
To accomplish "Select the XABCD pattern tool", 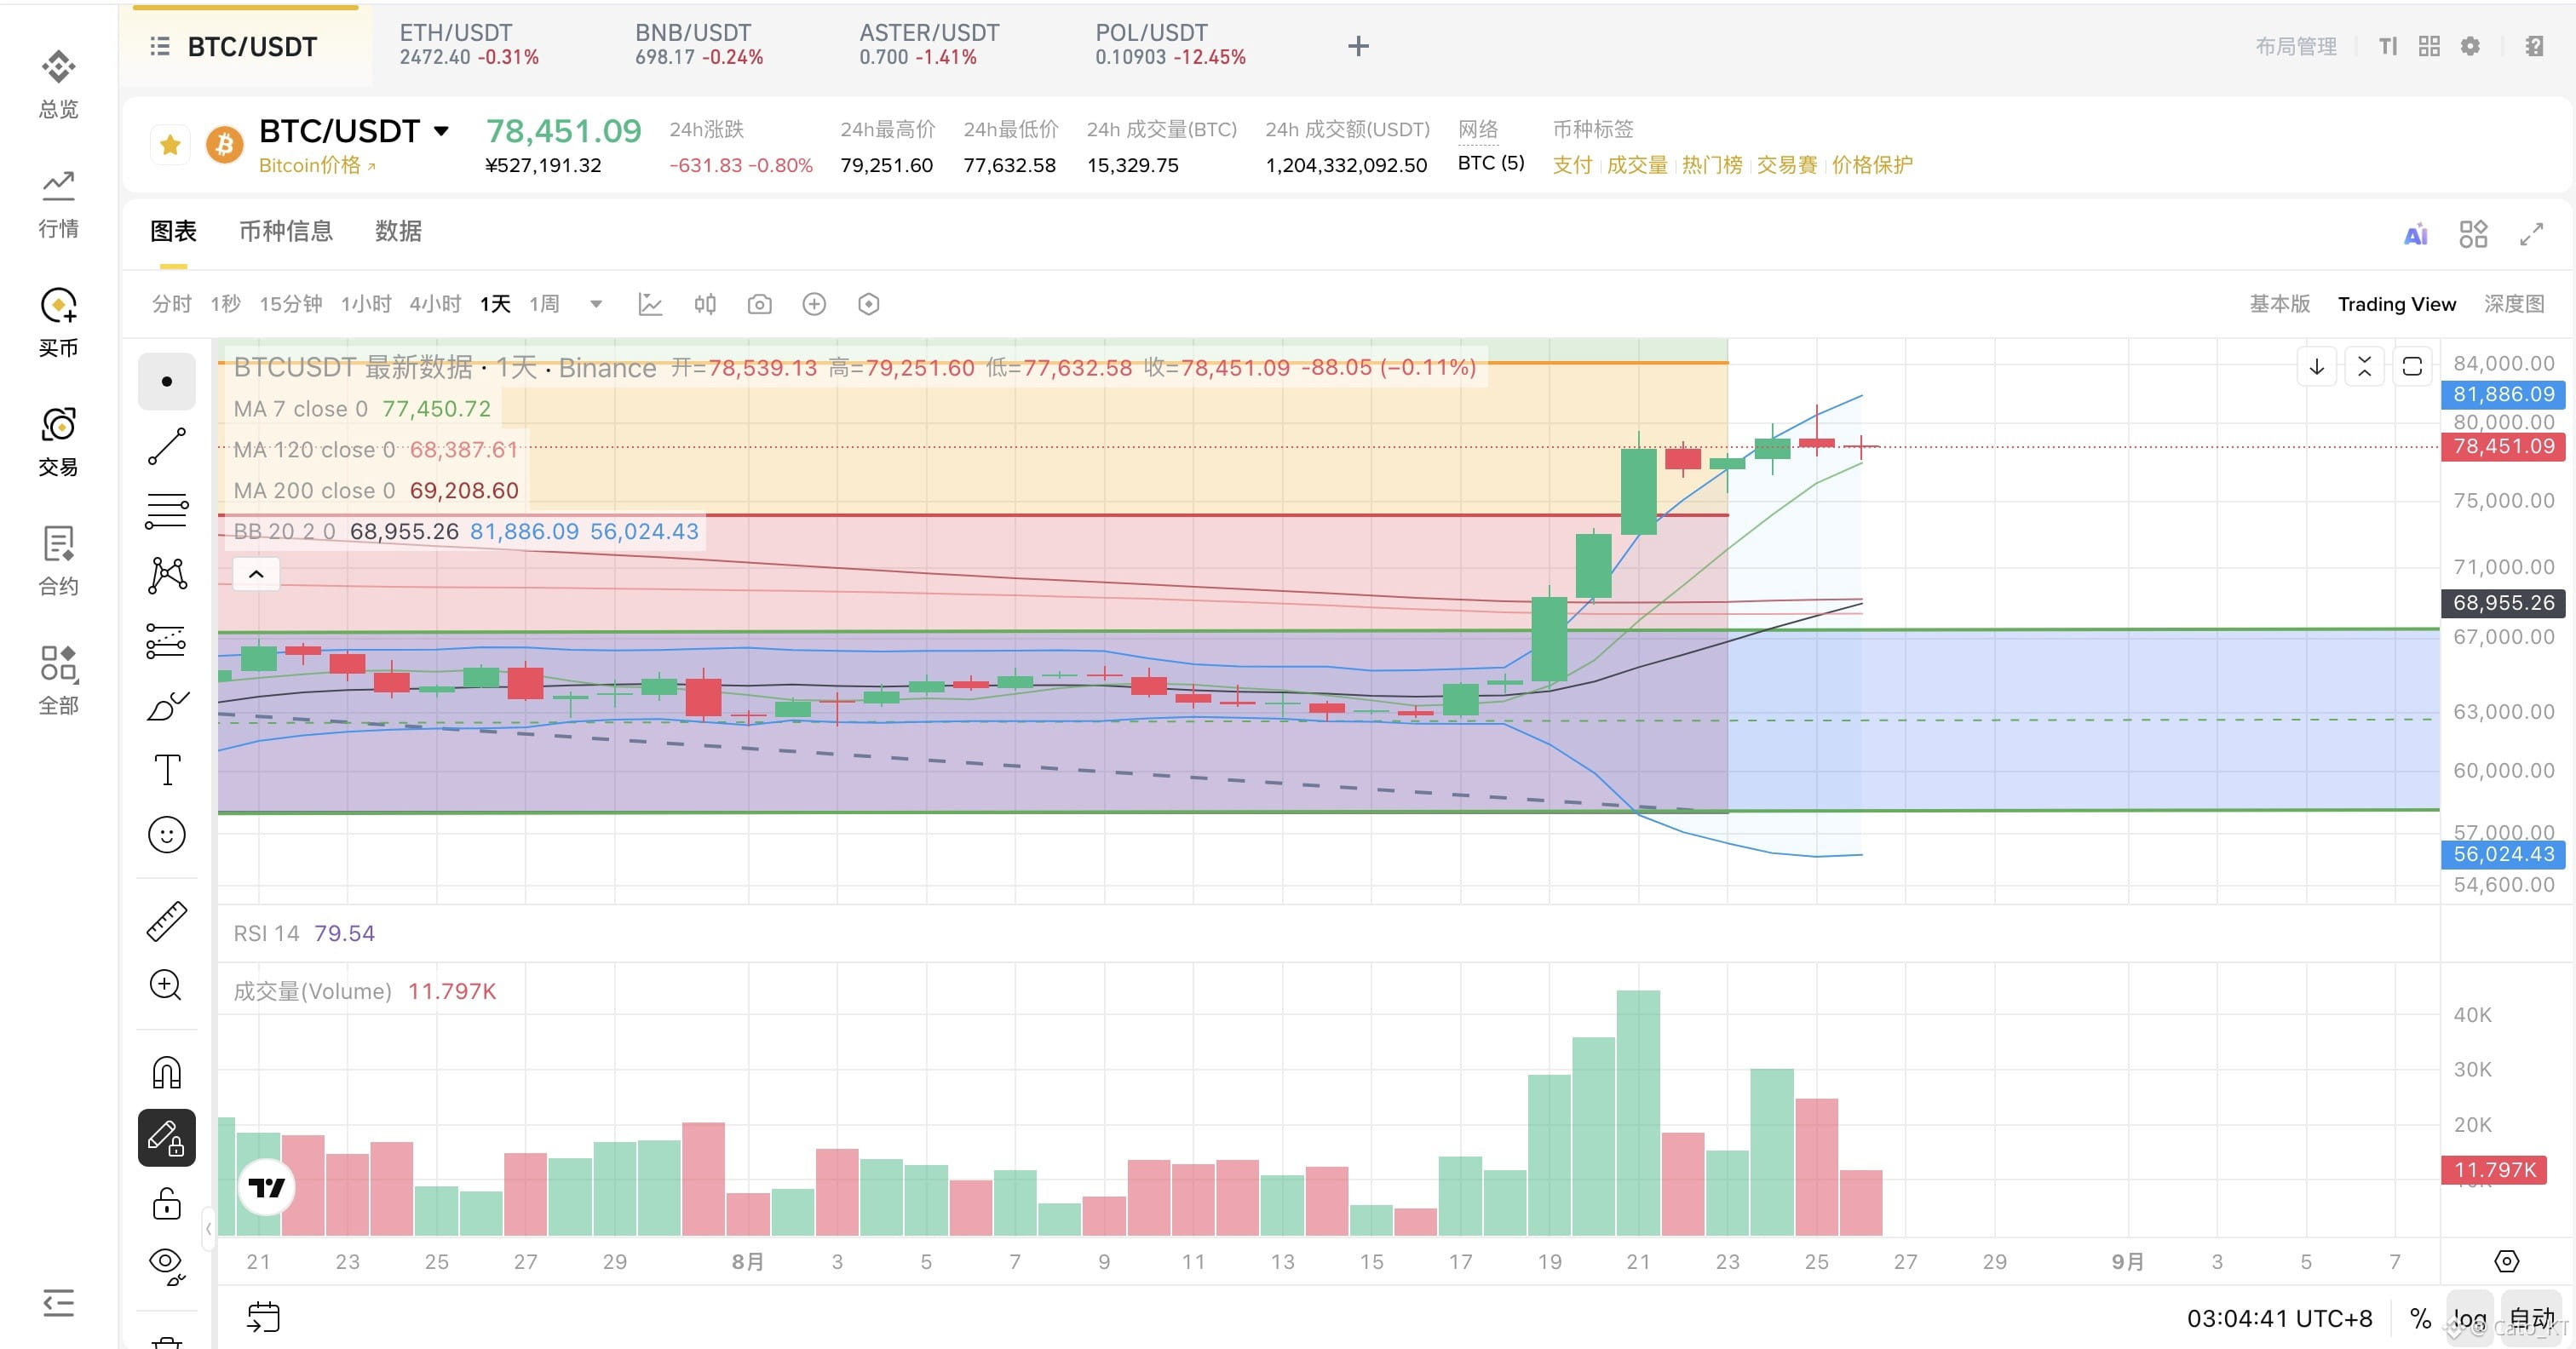I will (x=166, y=575).
